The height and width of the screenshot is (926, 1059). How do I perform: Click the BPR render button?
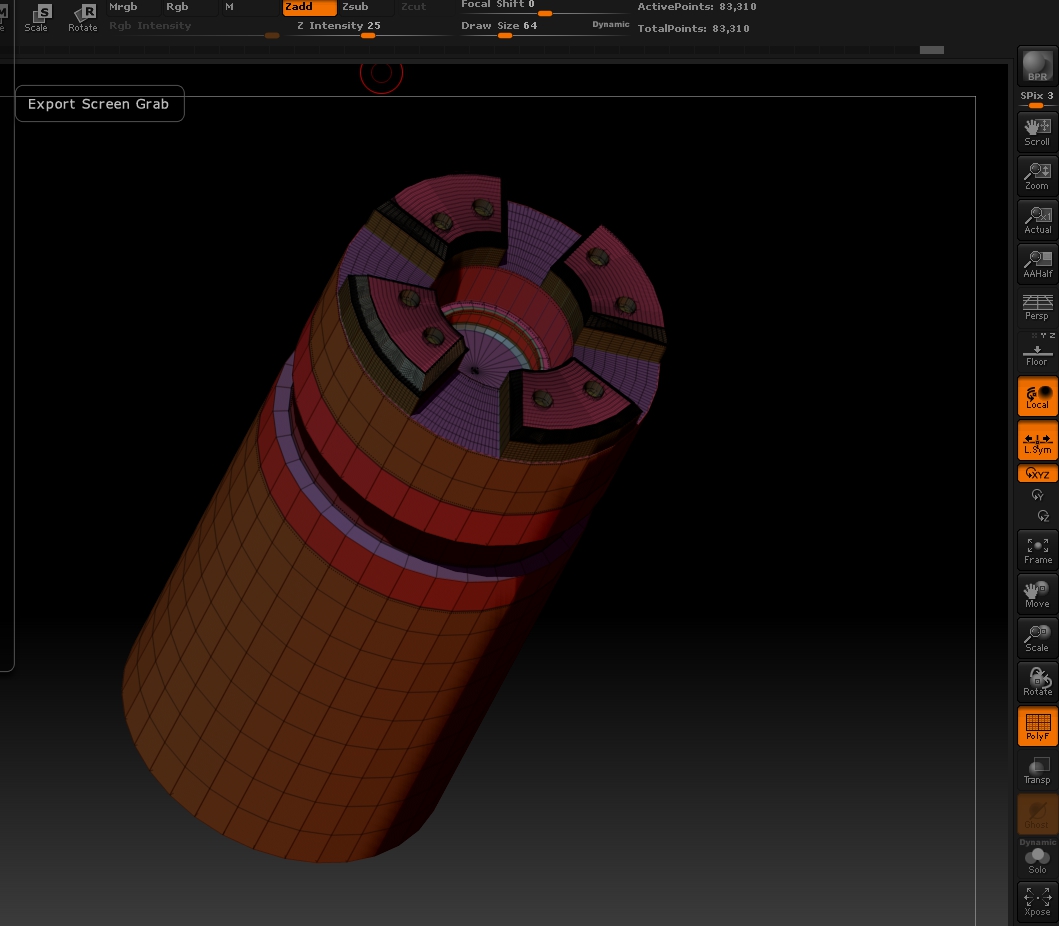coord(1037,67)
